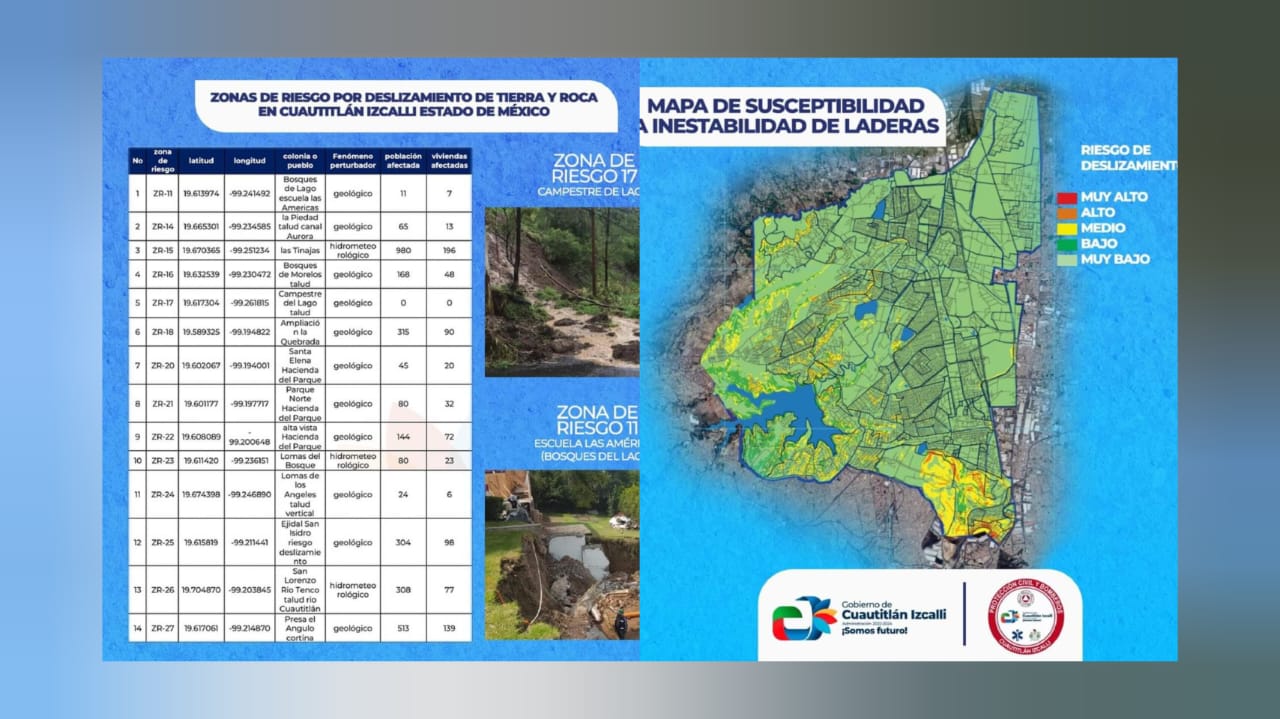Image resolution: width=1280 pixels, height=719 pixels.
Task: Click the '¡Somos futuro!' slogan text
Action: point(873,631)
